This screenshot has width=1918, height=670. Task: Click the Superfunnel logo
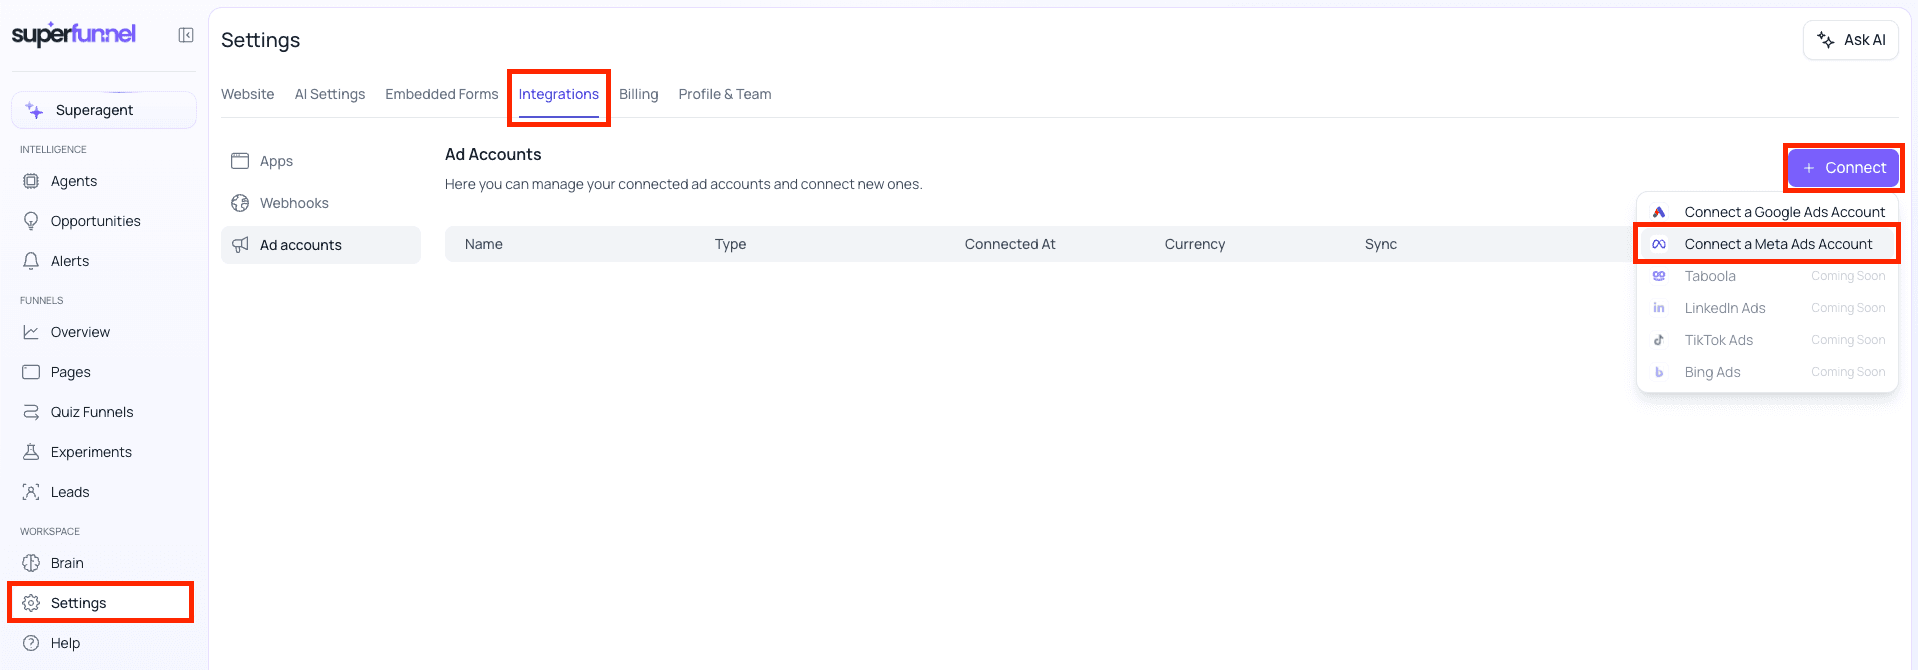click(x=74, y=34)
